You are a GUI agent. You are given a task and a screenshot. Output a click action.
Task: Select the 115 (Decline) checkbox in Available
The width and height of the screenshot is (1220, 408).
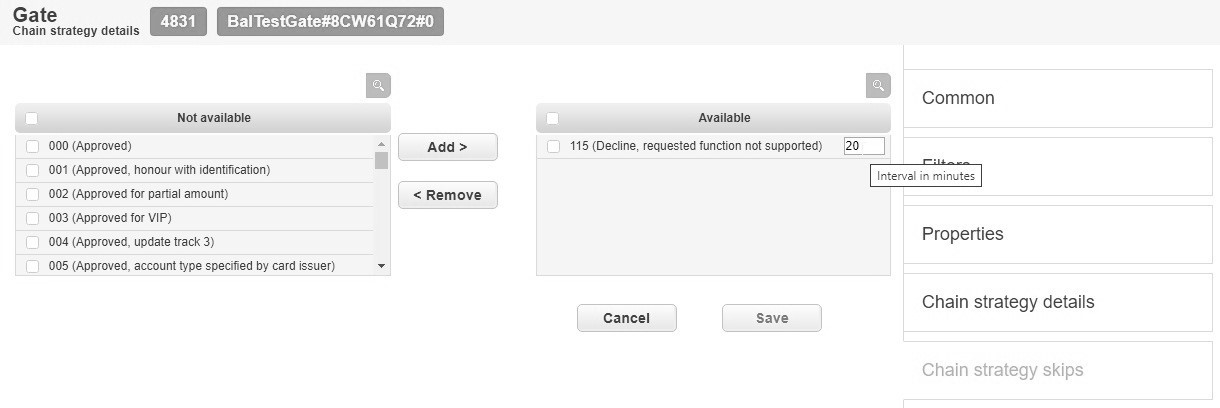click(x=554, y=146)
